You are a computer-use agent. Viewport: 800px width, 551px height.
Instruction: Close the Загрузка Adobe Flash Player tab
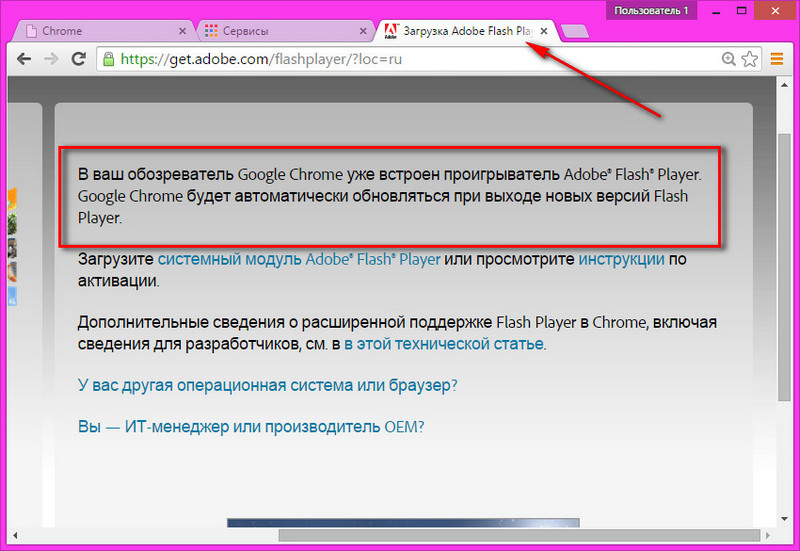544,31
